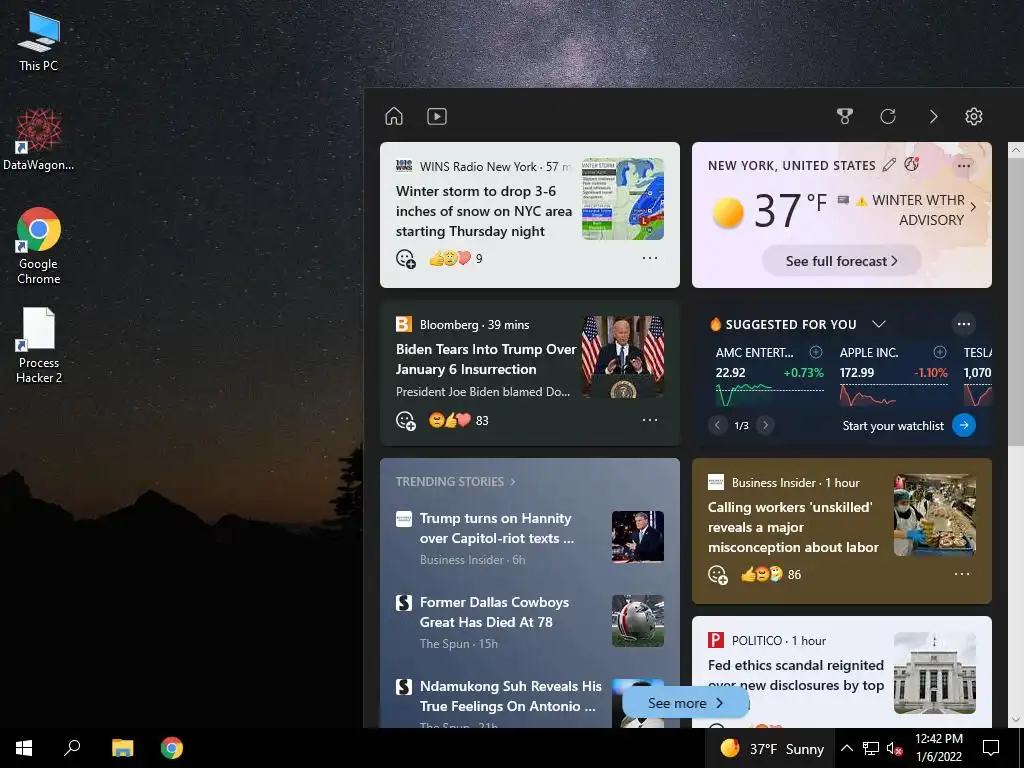The width and height of the screenshot is (1024, 768).
Task: Open the feed Home icon
Action: pyautogui.click(x=394, y=116)
